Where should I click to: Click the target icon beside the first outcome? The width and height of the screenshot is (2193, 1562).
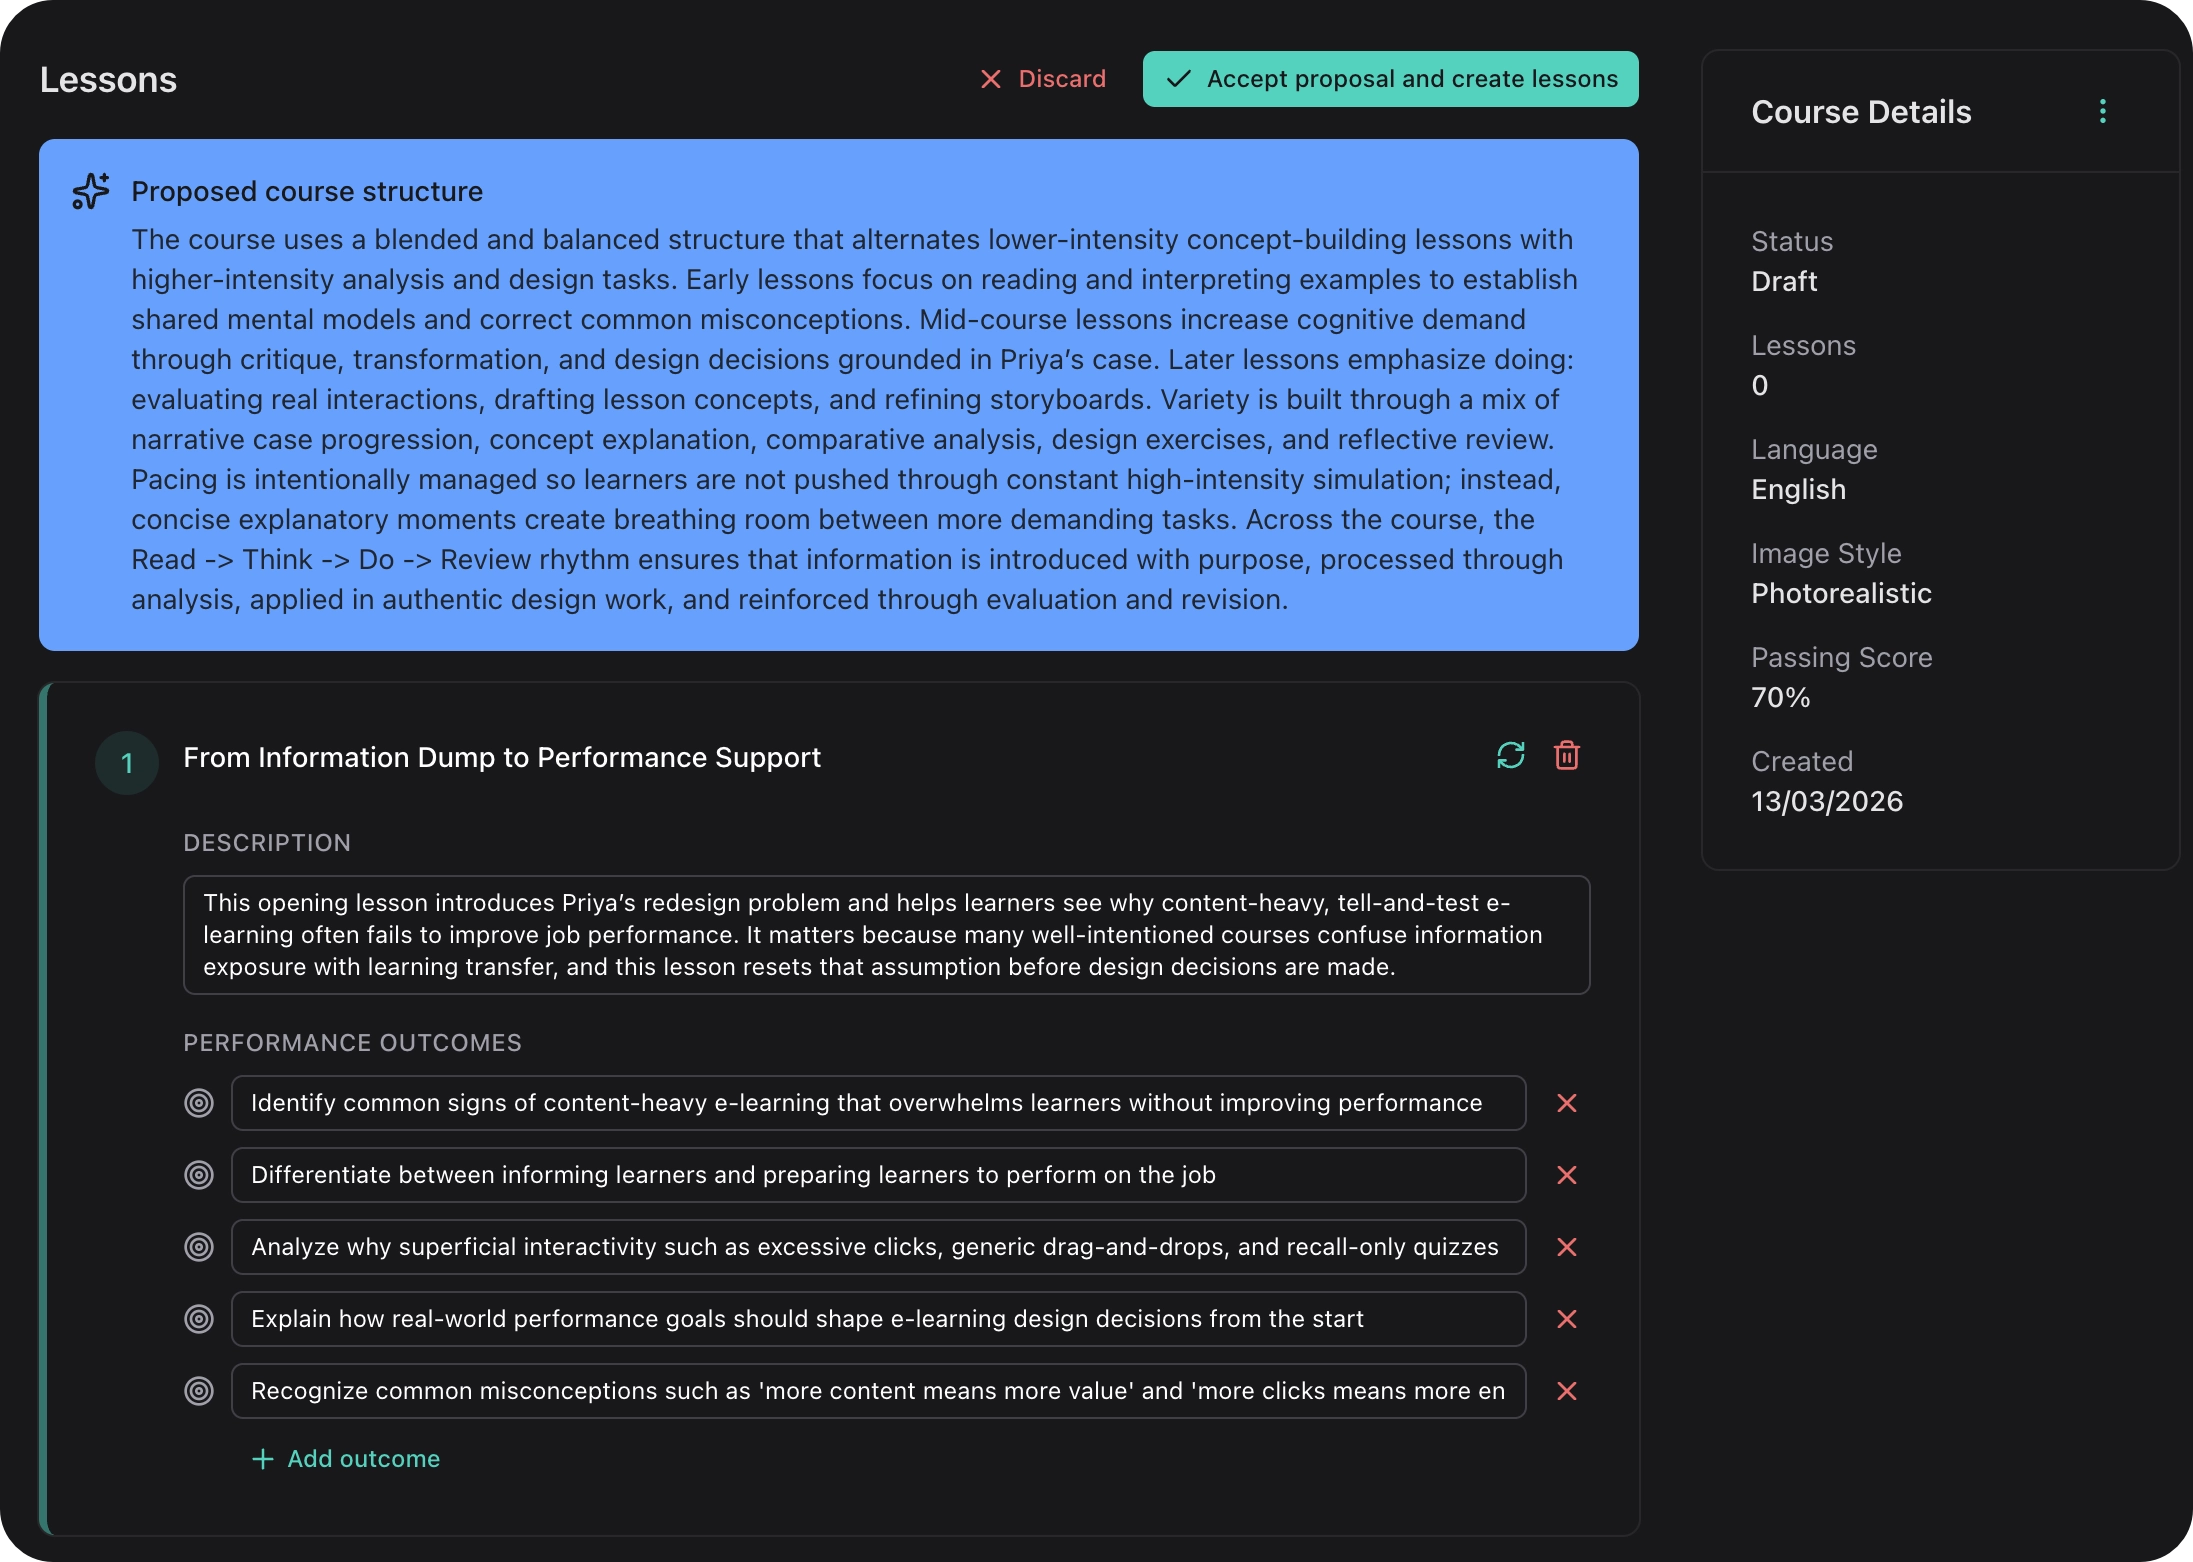click(x=200, y=1103)
